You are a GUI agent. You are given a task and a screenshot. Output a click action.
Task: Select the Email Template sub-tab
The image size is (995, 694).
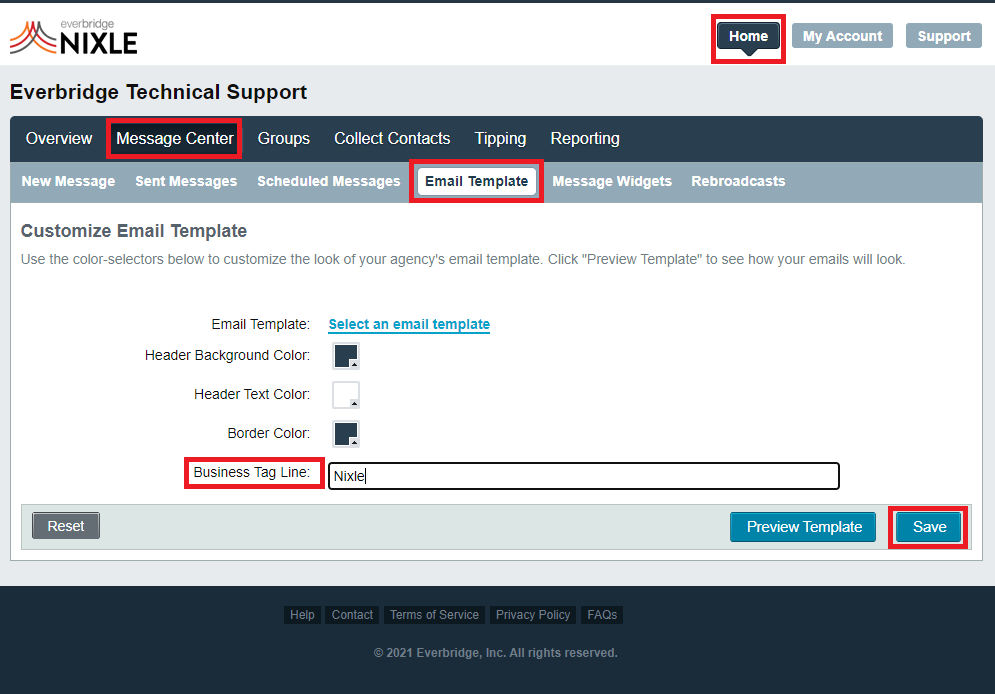[x=477, y=181]
